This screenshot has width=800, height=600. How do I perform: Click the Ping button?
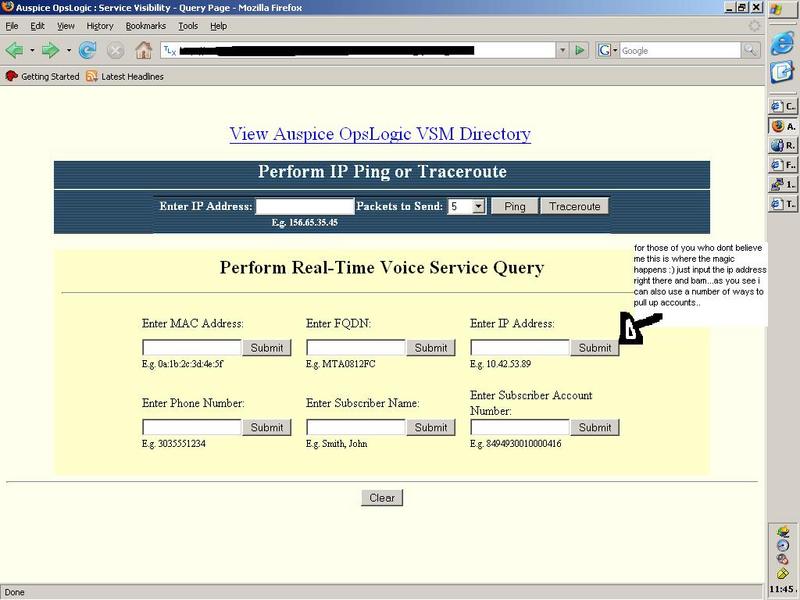514,206
